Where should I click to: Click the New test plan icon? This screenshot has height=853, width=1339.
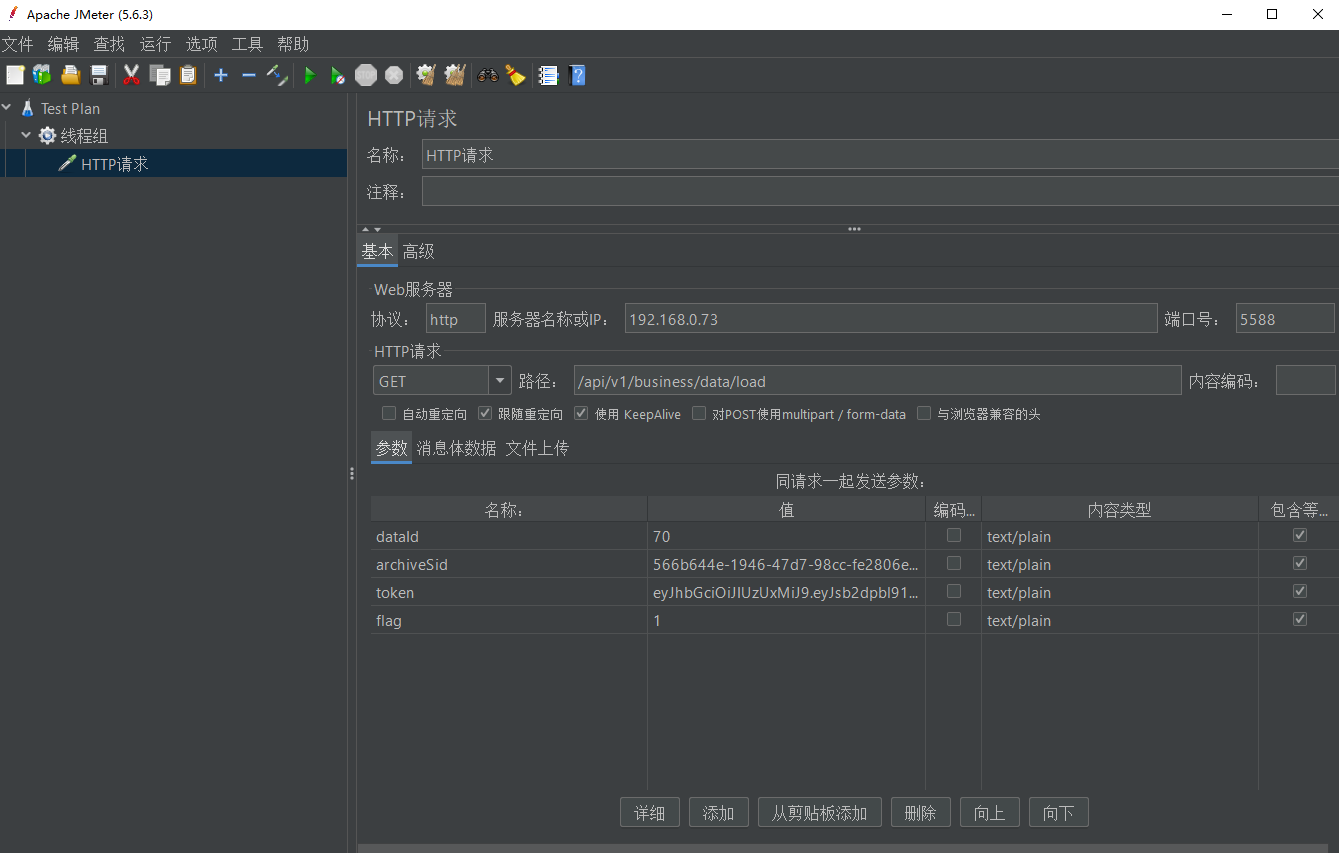coord(14,75)
